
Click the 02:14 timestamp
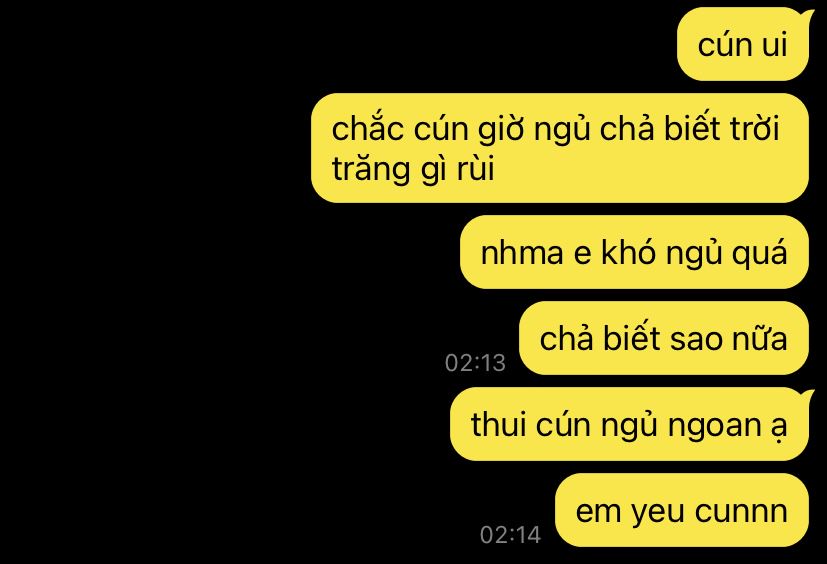click(510, 534)
